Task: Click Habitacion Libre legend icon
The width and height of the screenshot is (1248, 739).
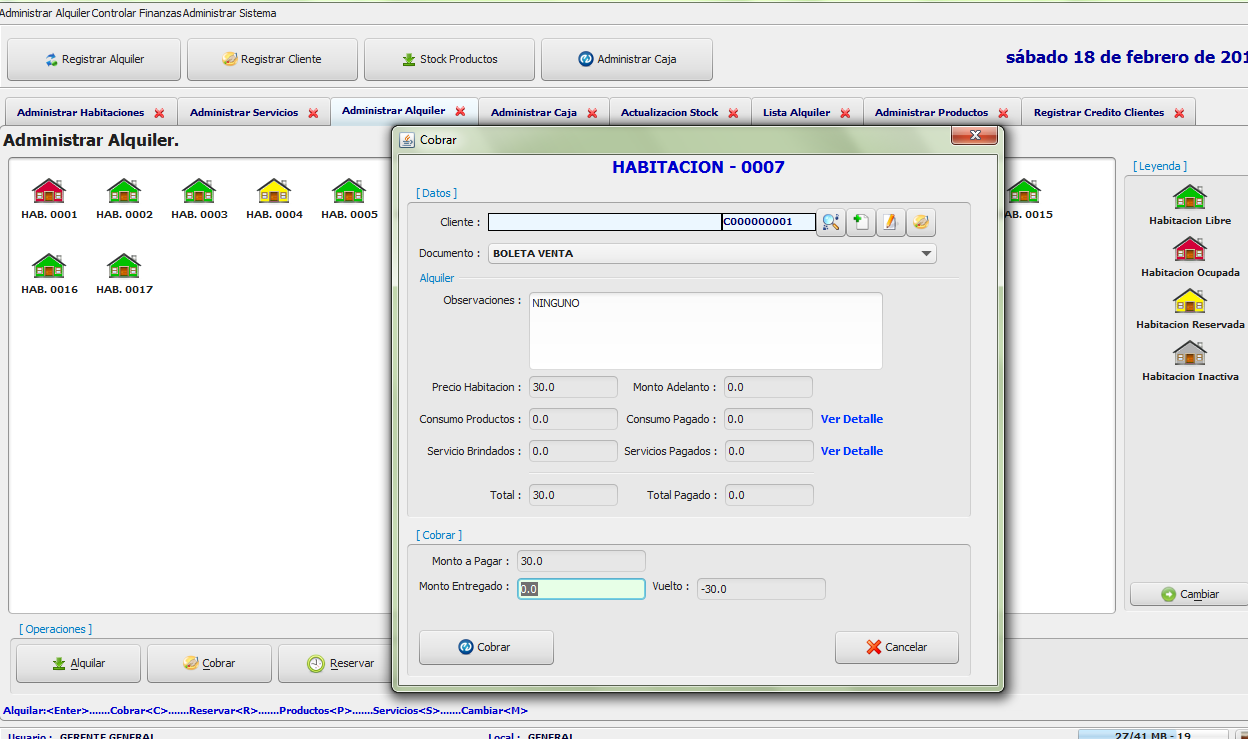Action: click(1190, 196)
